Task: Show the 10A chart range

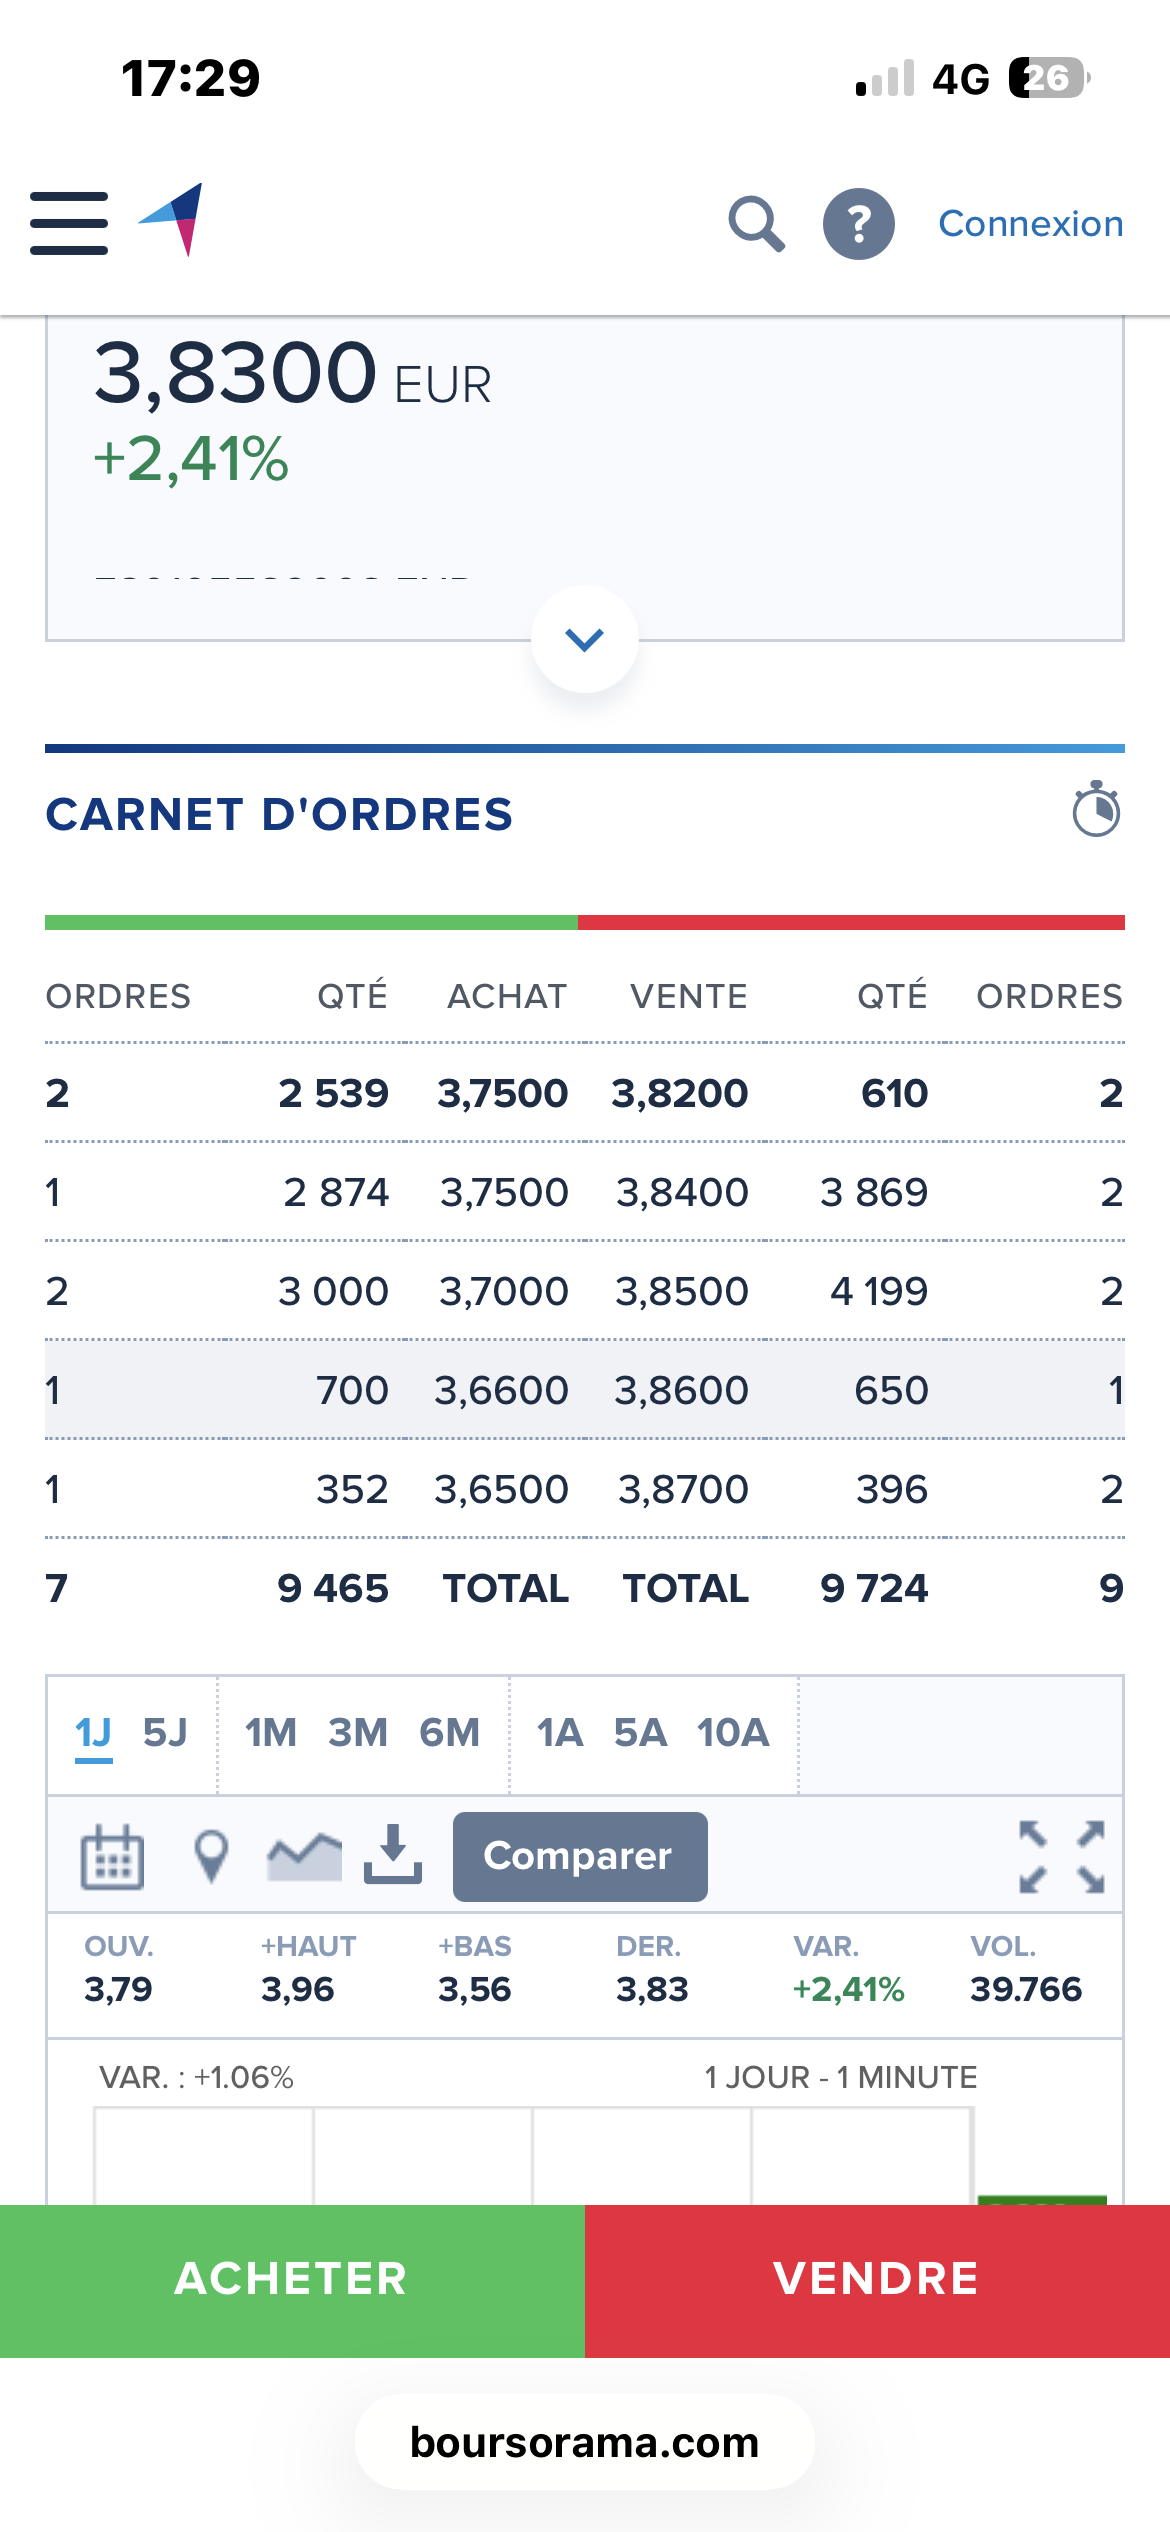Action: 733,1732
